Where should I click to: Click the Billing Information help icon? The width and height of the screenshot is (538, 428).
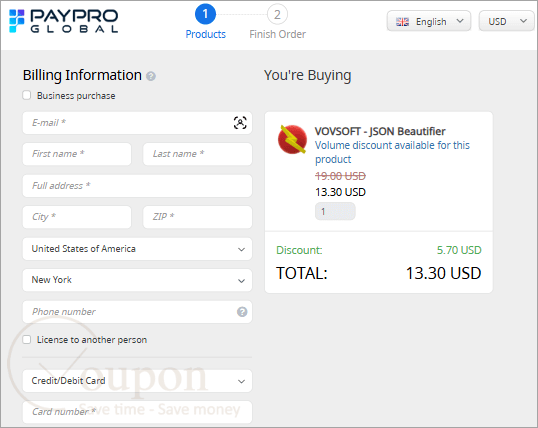pyautogui.click(x=151, y=76)
